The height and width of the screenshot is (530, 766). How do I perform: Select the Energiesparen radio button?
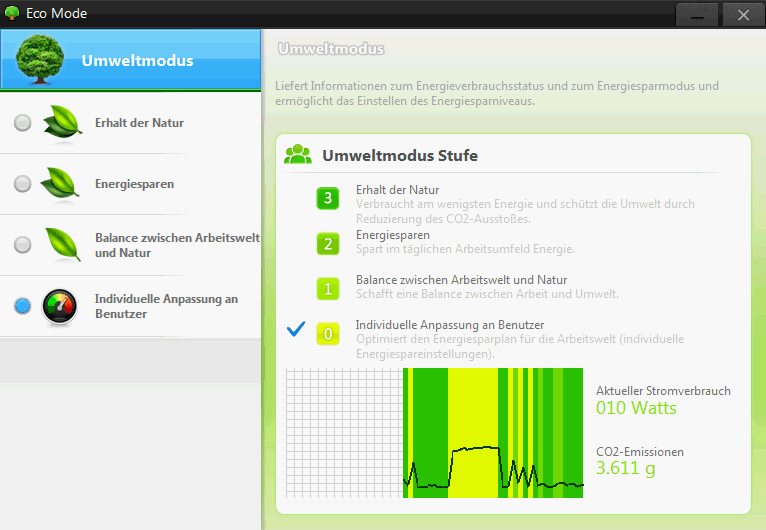22,184
